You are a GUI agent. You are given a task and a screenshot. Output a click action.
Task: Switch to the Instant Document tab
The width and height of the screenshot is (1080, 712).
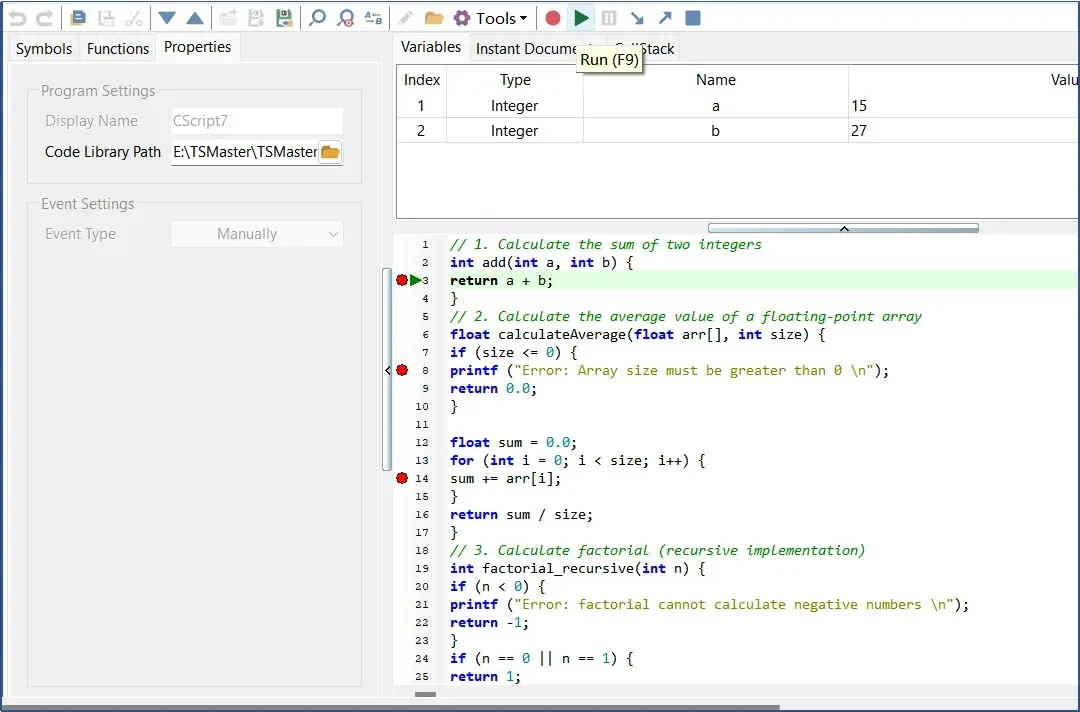[x=525, y=49]
